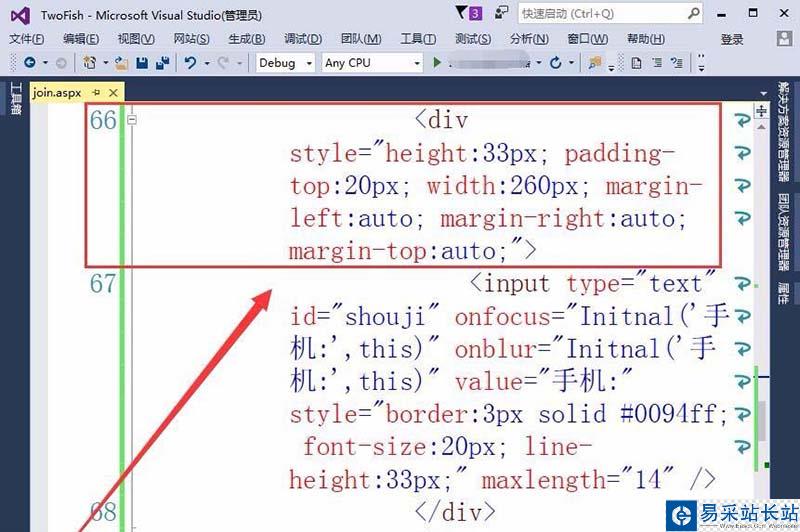Open the 生成(B) menu
Viewport: 800px width, 532px height.
246,39
